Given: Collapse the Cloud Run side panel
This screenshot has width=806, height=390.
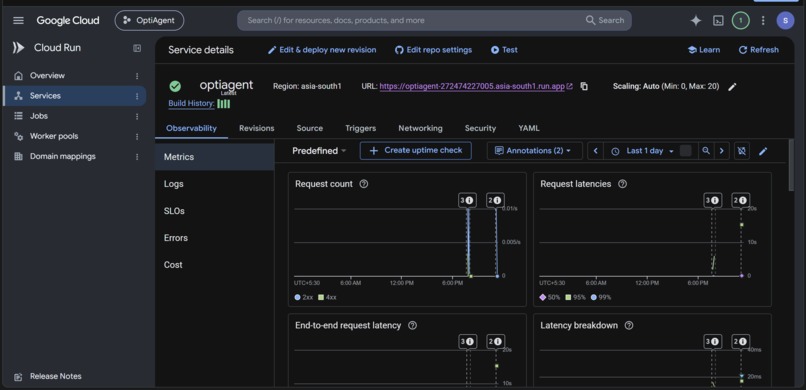Looking at the screenshot, I should coord(137,48).
